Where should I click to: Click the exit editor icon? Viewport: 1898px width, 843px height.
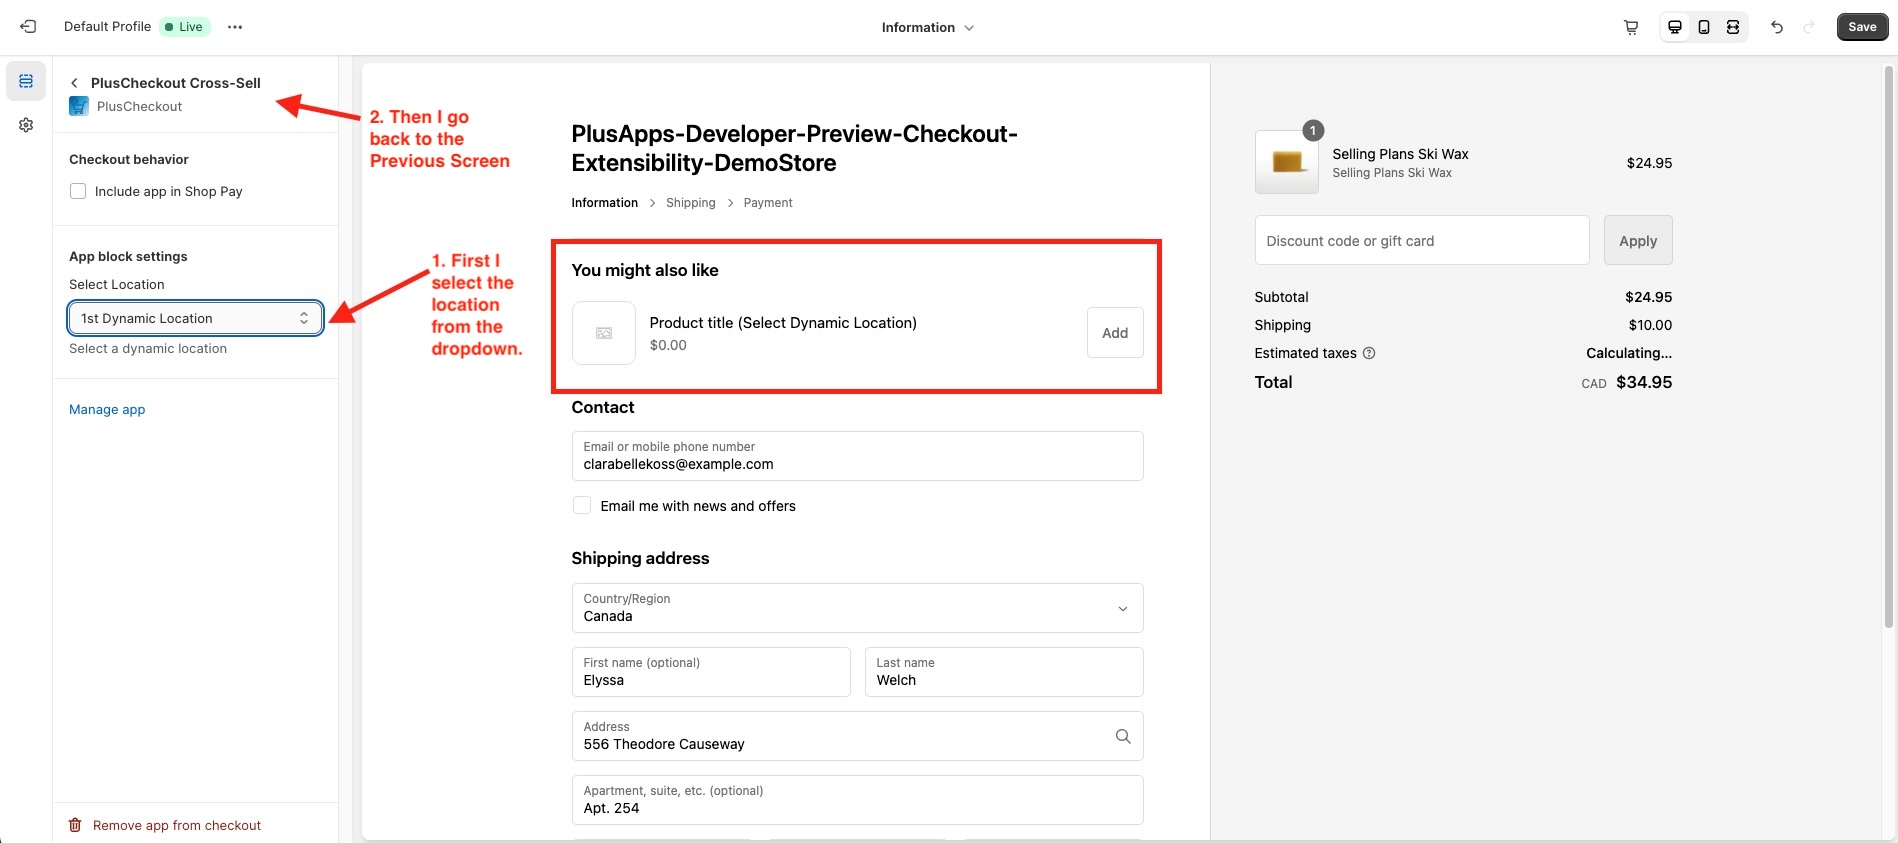click(28, 27)
